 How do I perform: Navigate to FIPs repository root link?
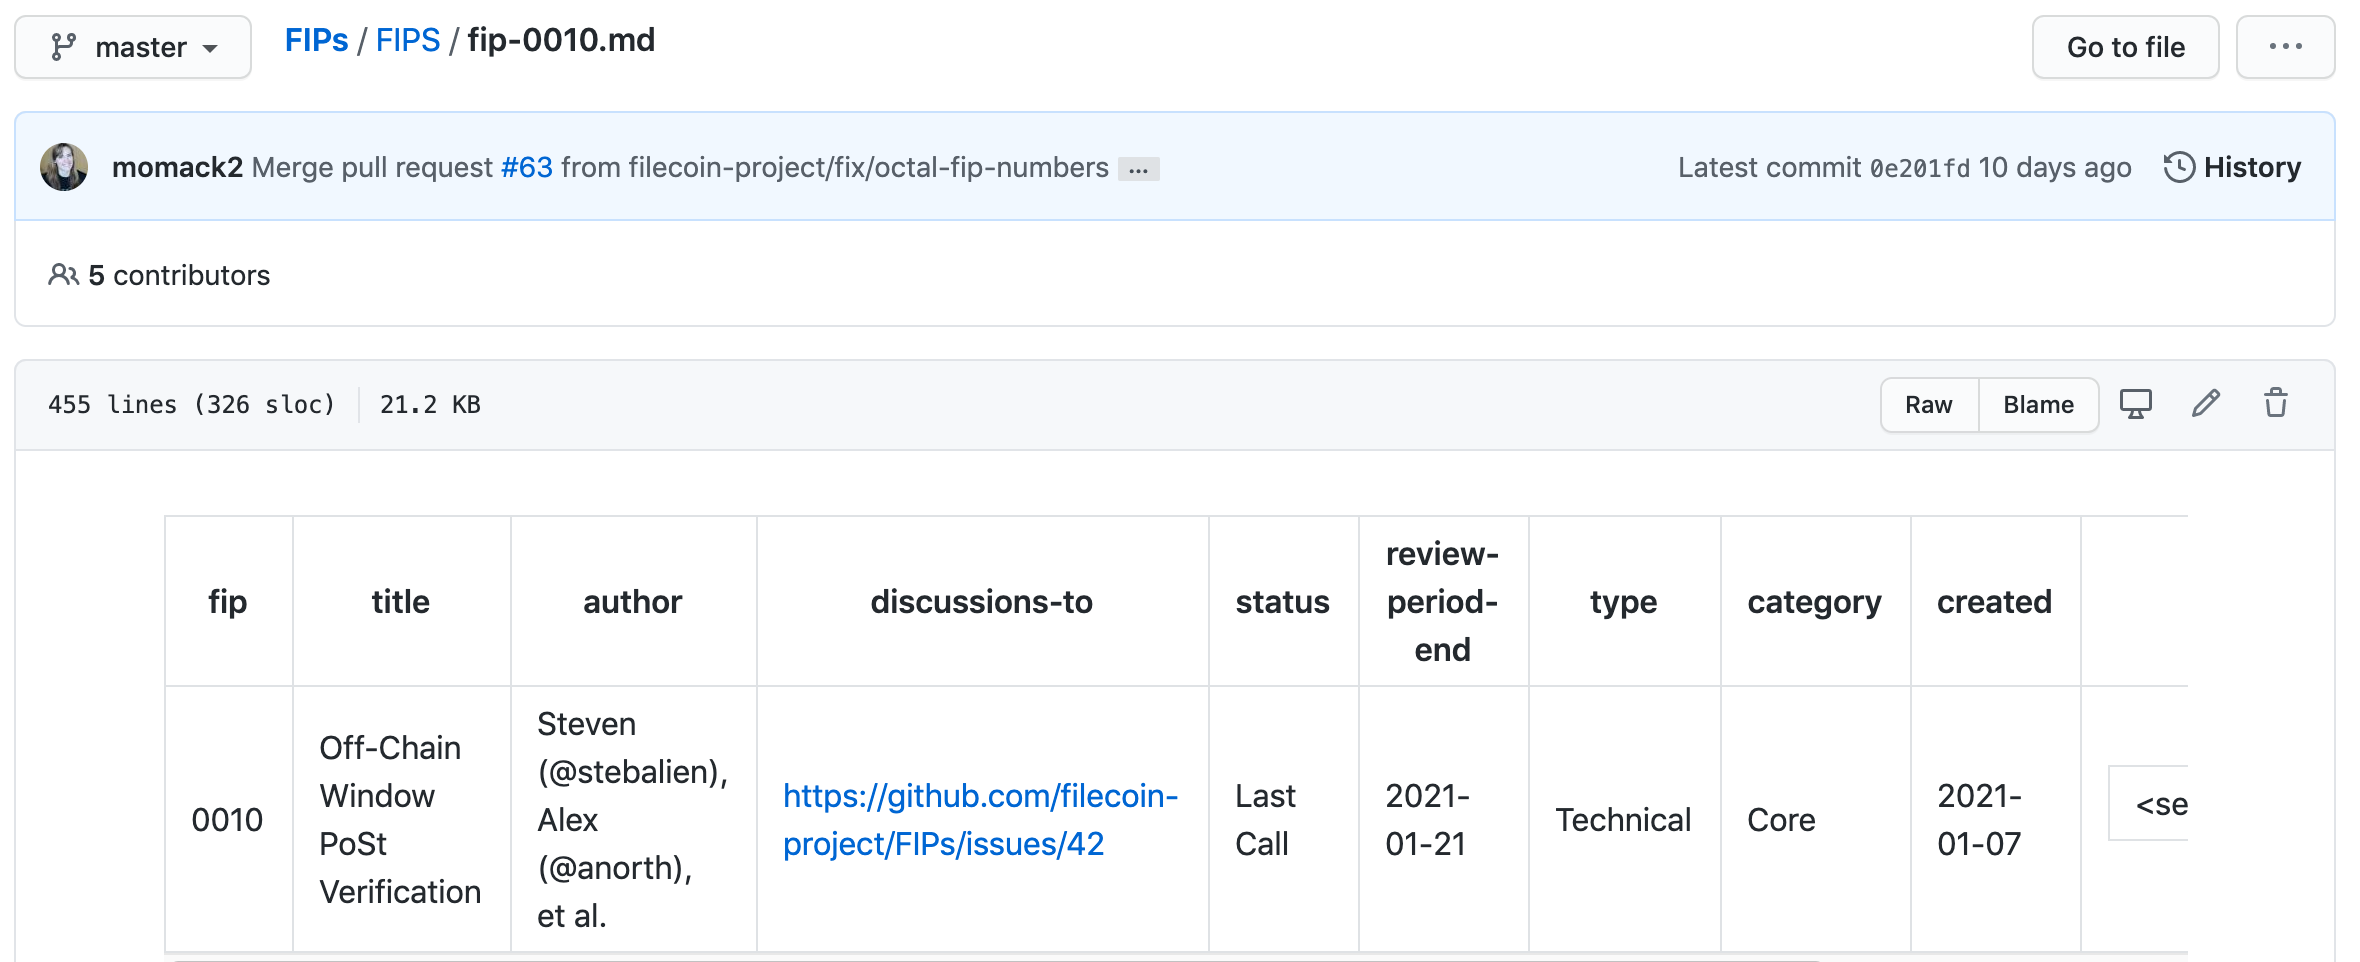316,40
